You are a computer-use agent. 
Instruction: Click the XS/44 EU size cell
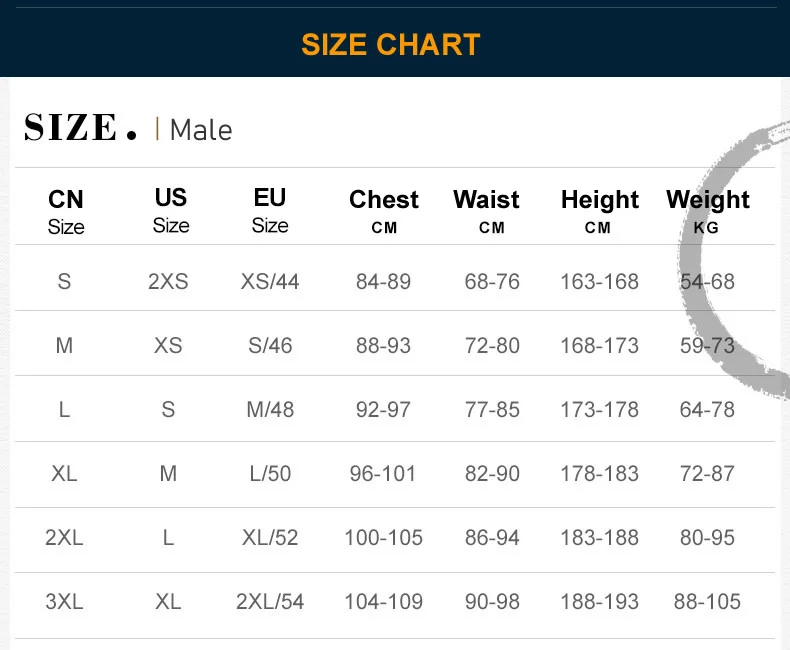click(x=270, y=281)
